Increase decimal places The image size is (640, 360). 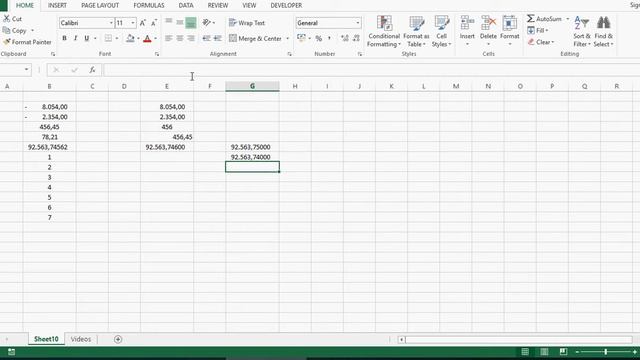[x=345, y=38]
